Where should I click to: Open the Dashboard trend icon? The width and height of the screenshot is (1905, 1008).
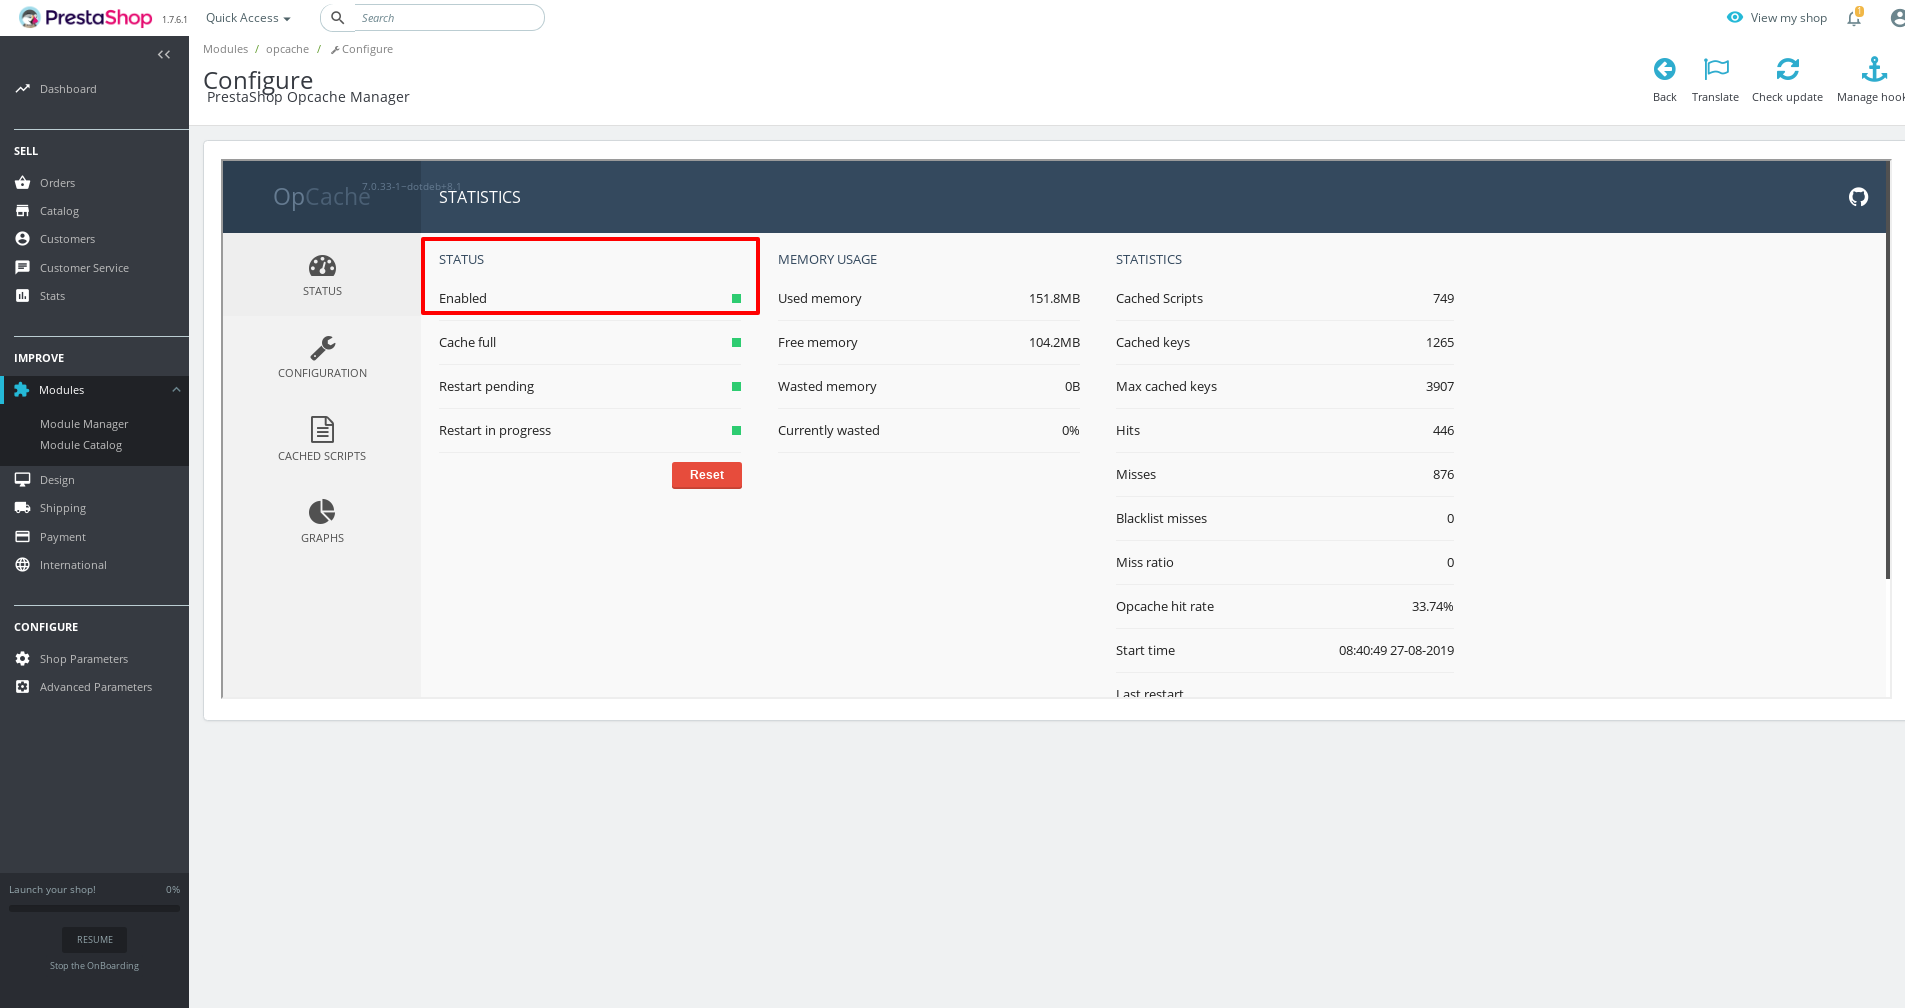pyautogui.click(x=22, y=89)
